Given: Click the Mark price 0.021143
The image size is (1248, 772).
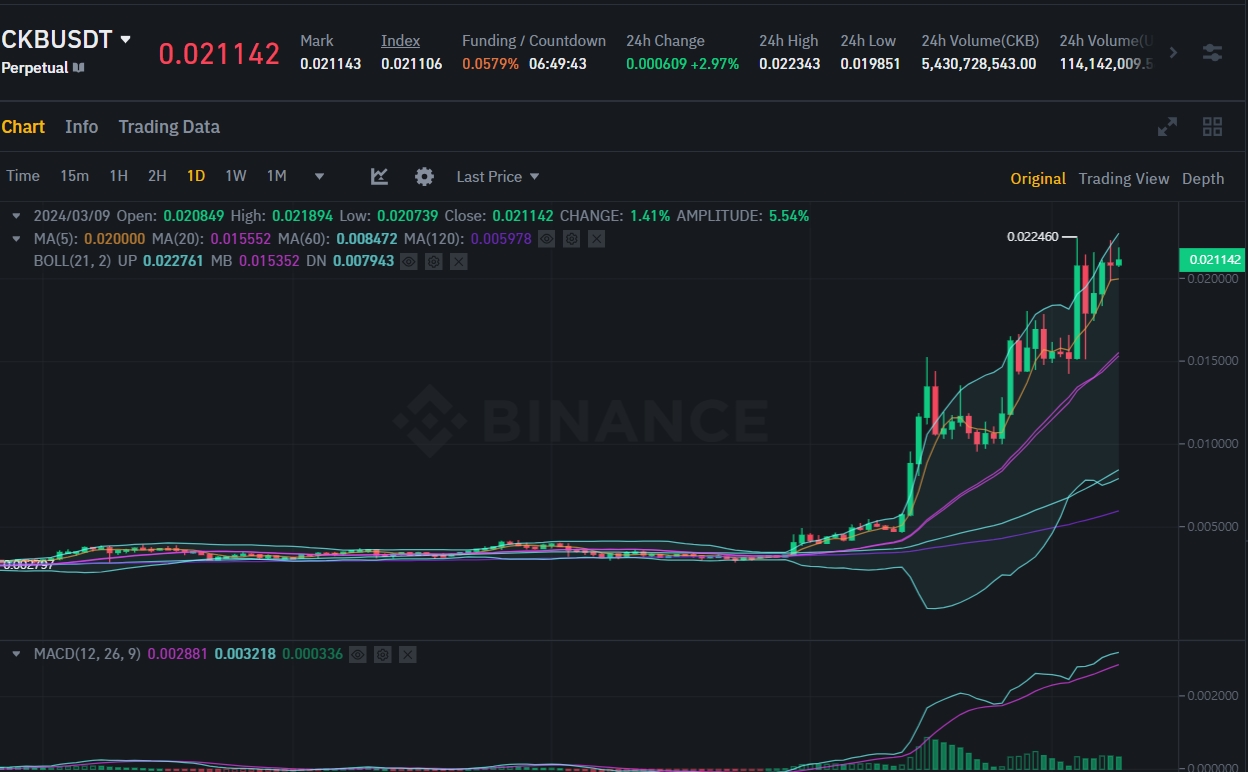Looking at the screenshot, I should tap(330, 64).
